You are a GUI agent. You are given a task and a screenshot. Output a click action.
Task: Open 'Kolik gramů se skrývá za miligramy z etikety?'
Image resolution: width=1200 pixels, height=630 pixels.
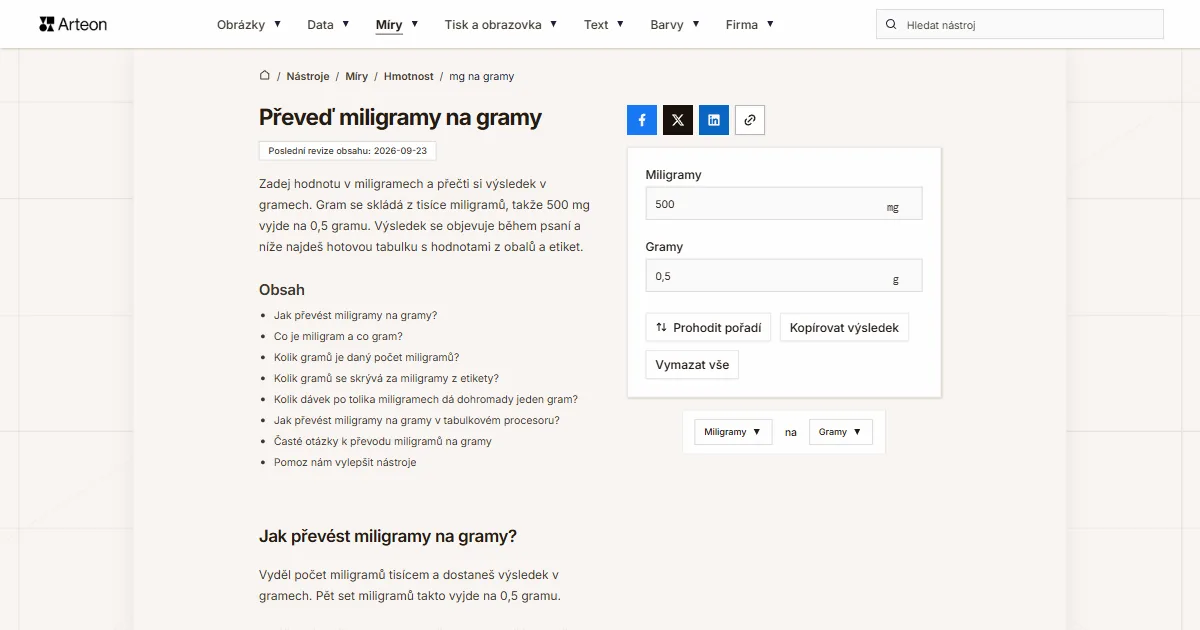pos(386,378)
